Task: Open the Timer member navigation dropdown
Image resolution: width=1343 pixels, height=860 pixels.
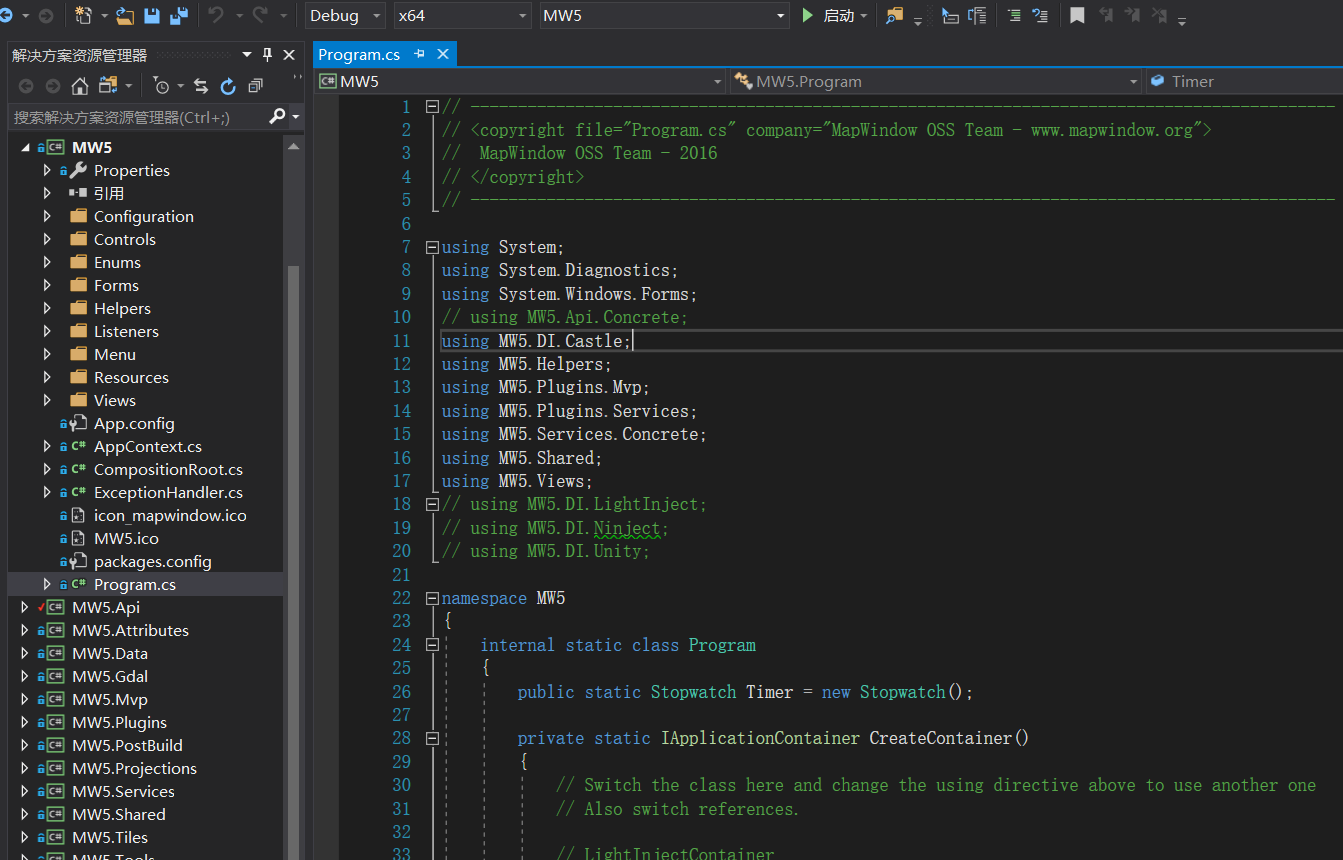Action: (x=1244, y=82)
